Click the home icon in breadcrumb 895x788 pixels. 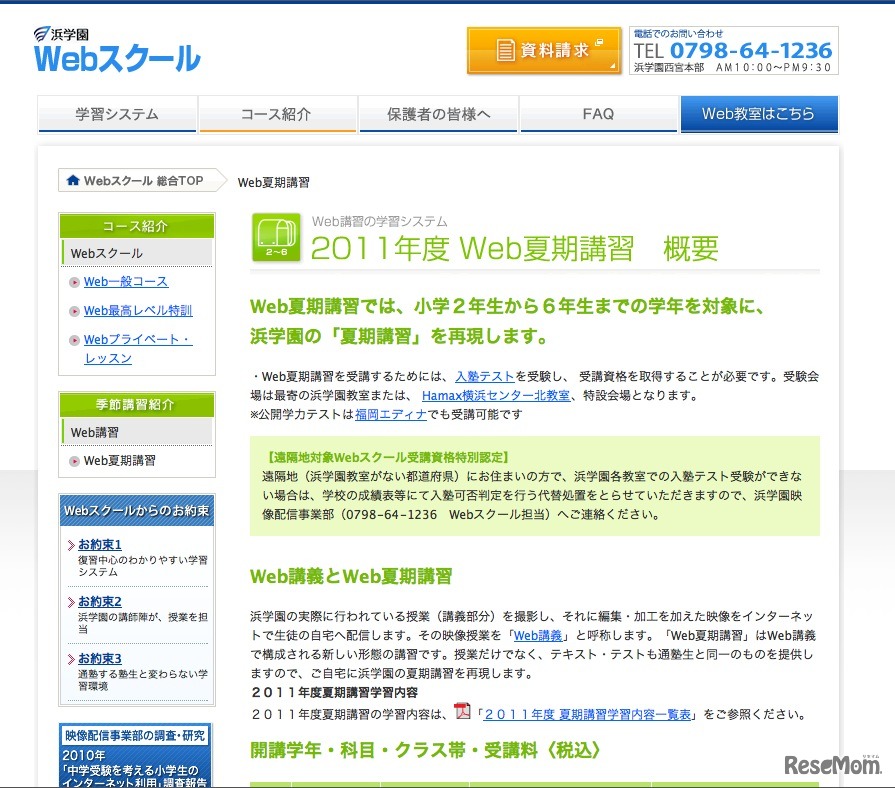pos(72,180)
